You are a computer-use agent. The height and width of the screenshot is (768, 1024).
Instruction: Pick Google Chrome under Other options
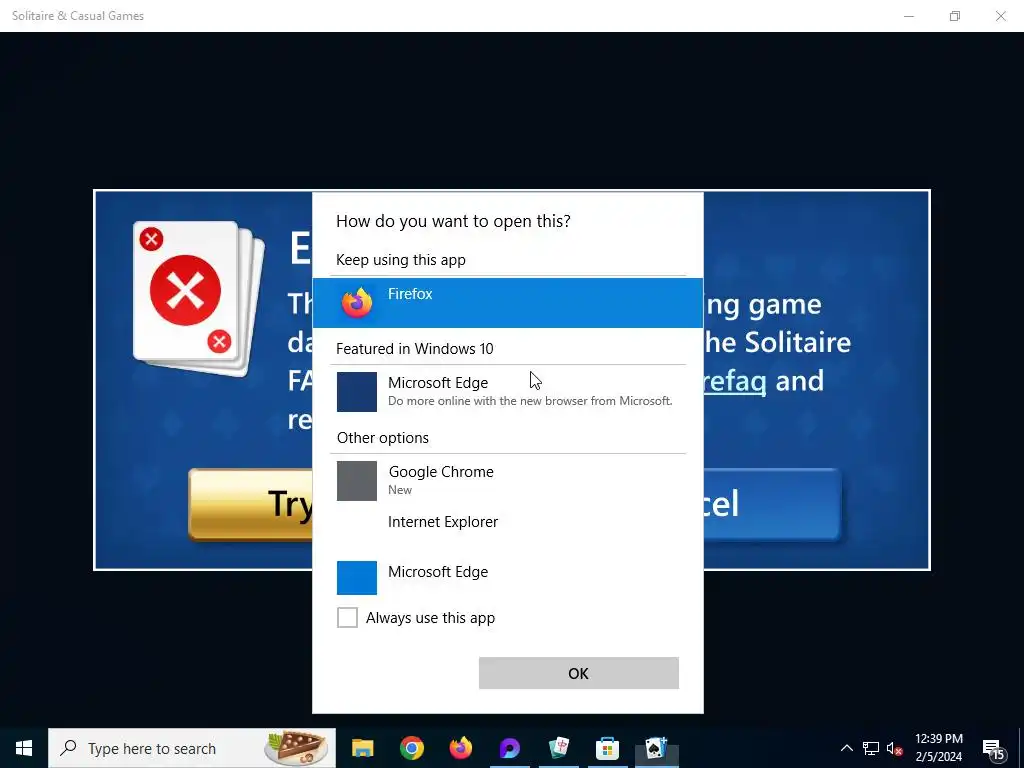click(507, 480)
